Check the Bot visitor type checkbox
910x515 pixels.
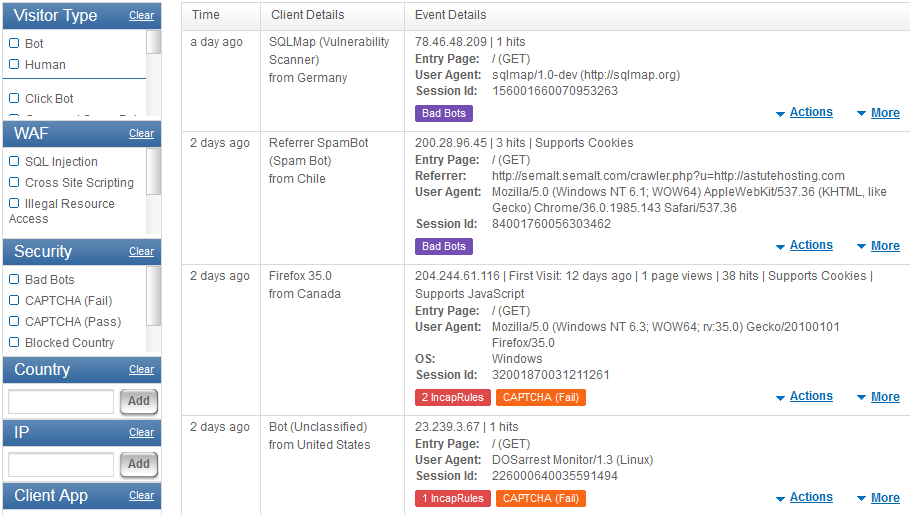pos(14,44)
